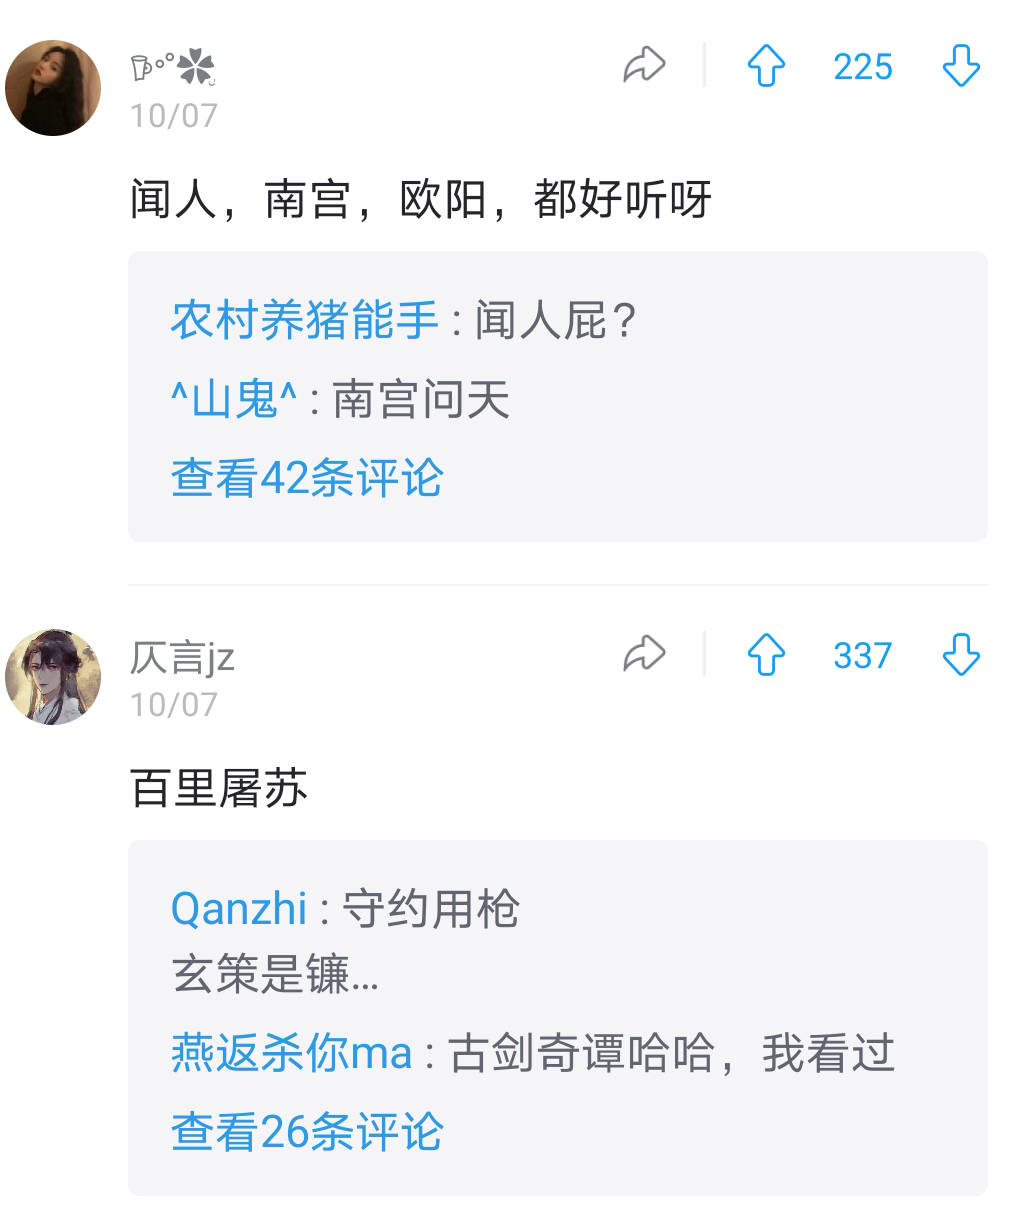The width and height of the screenshot is (1036, 1208).
Task: Expand 查看42条评论 replies
Action: pyautogui.click(x=307, y=477)
